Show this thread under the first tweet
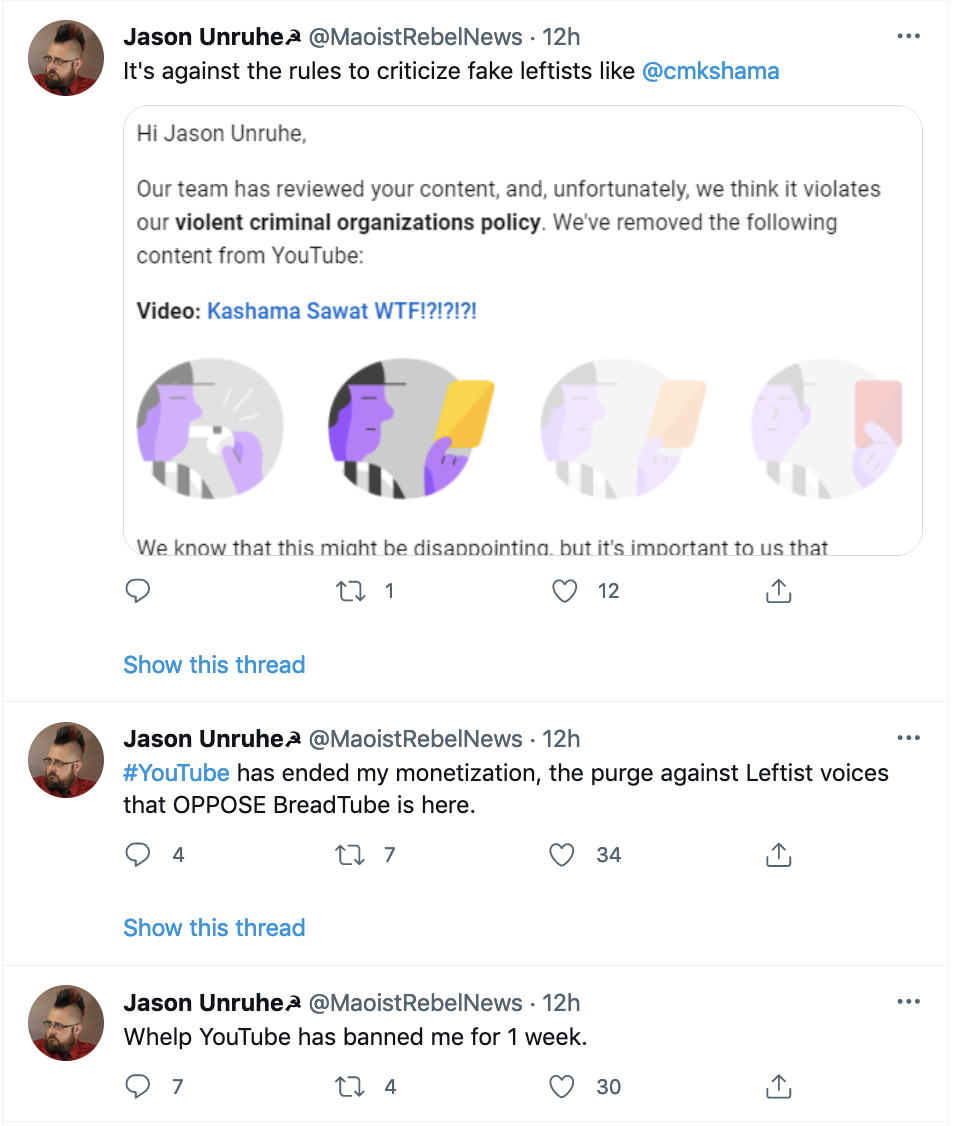 214,665
